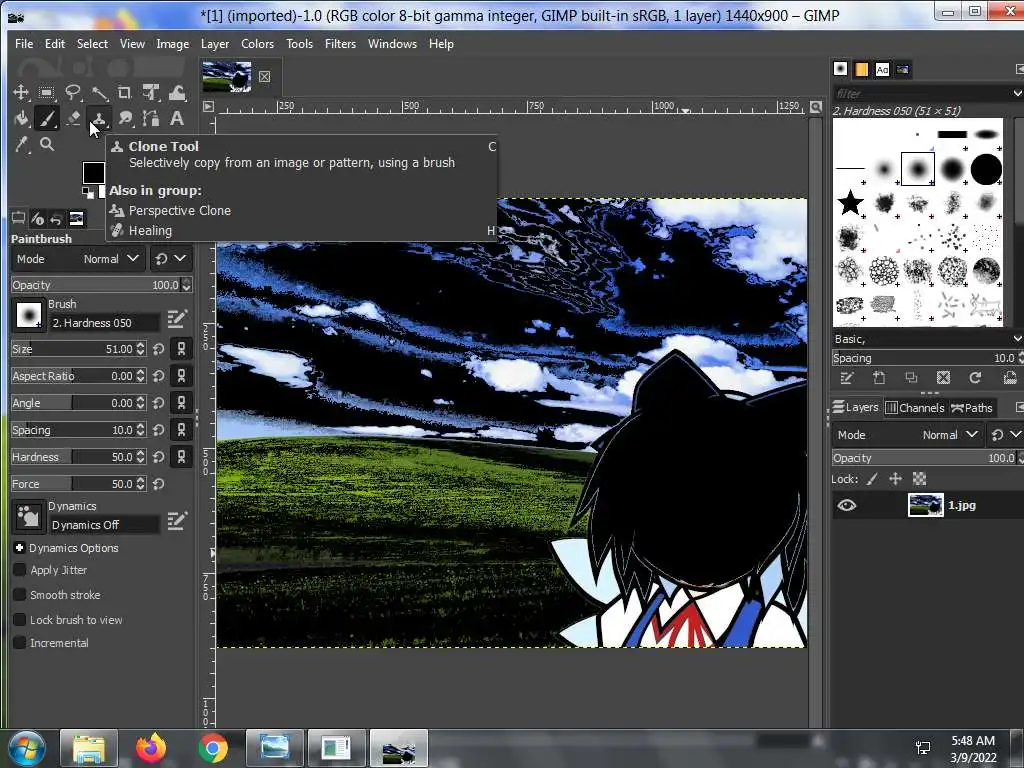This screenshot has height=768, width=1024.
Task: Select the black star brush
Action: coord(850,202)
